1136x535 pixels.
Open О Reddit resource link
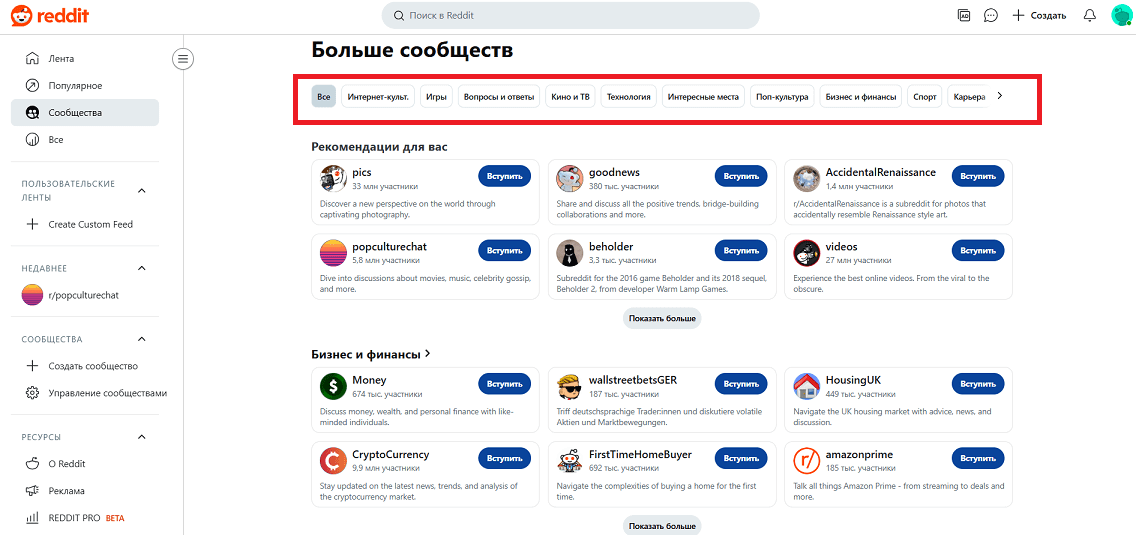point(85,464)
